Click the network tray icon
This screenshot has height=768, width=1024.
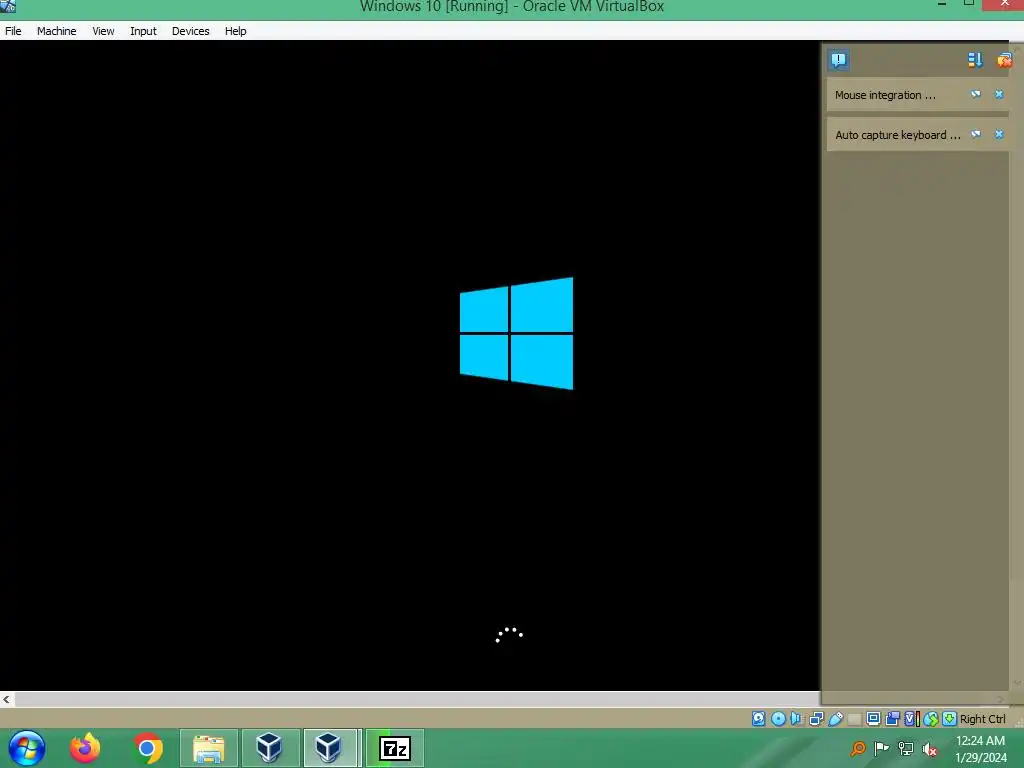[x=906, y=748]
